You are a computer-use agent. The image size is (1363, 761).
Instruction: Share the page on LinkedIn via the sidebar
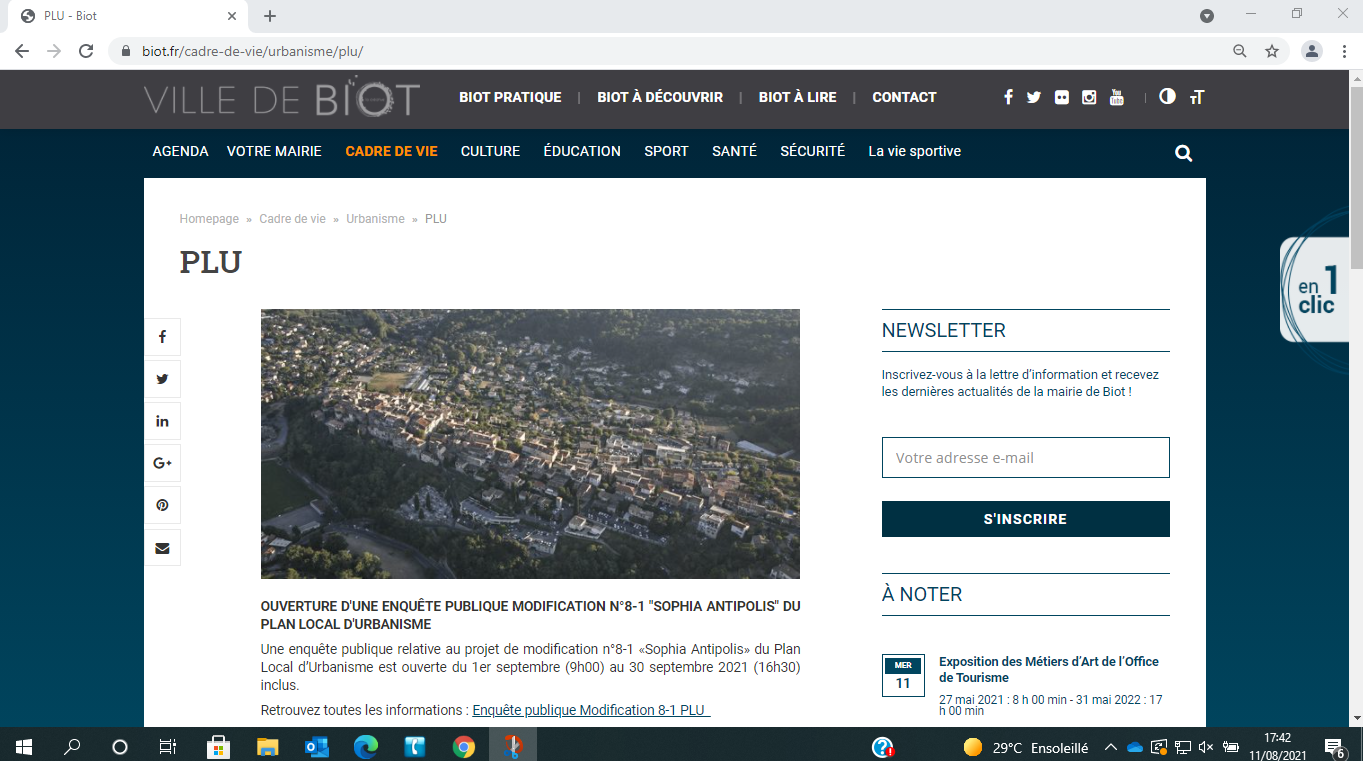click(162, 421)
